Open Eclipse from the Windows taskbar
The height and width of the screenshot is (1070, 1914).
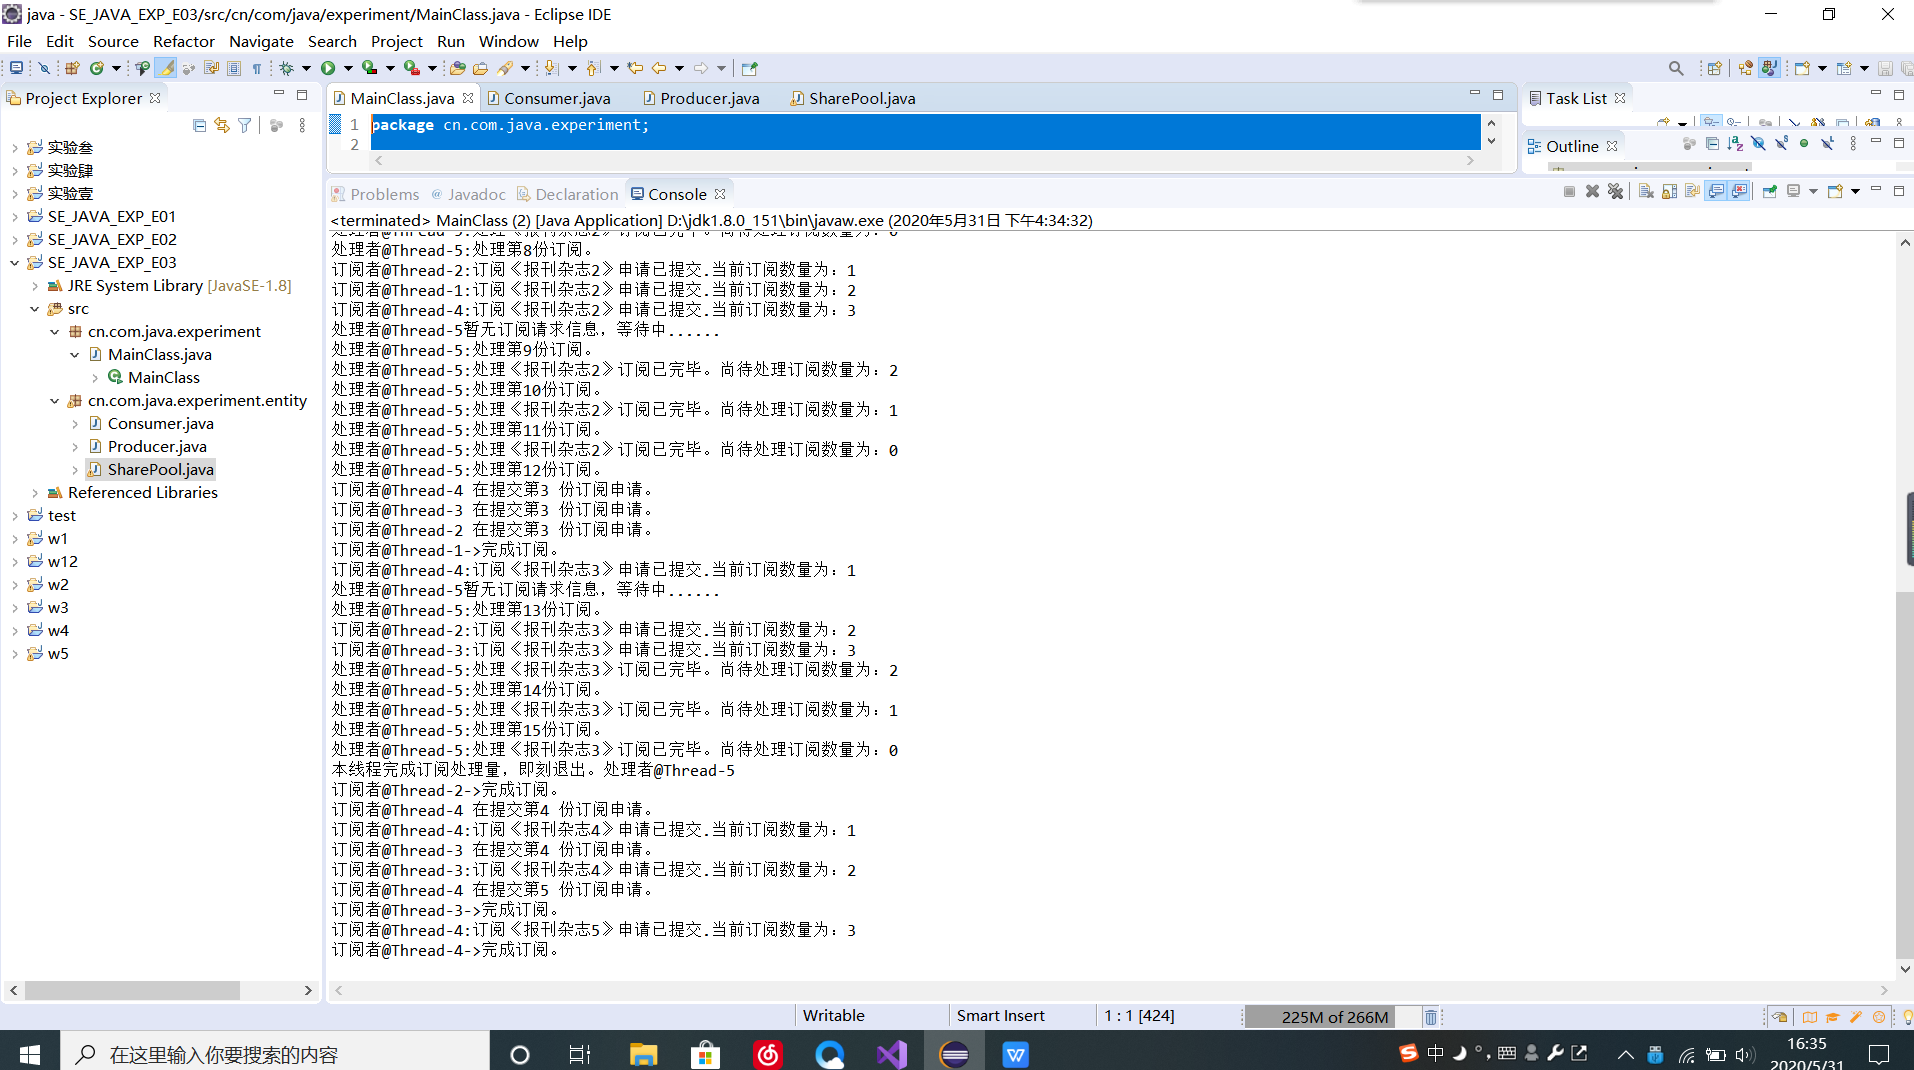point(955,1053)
